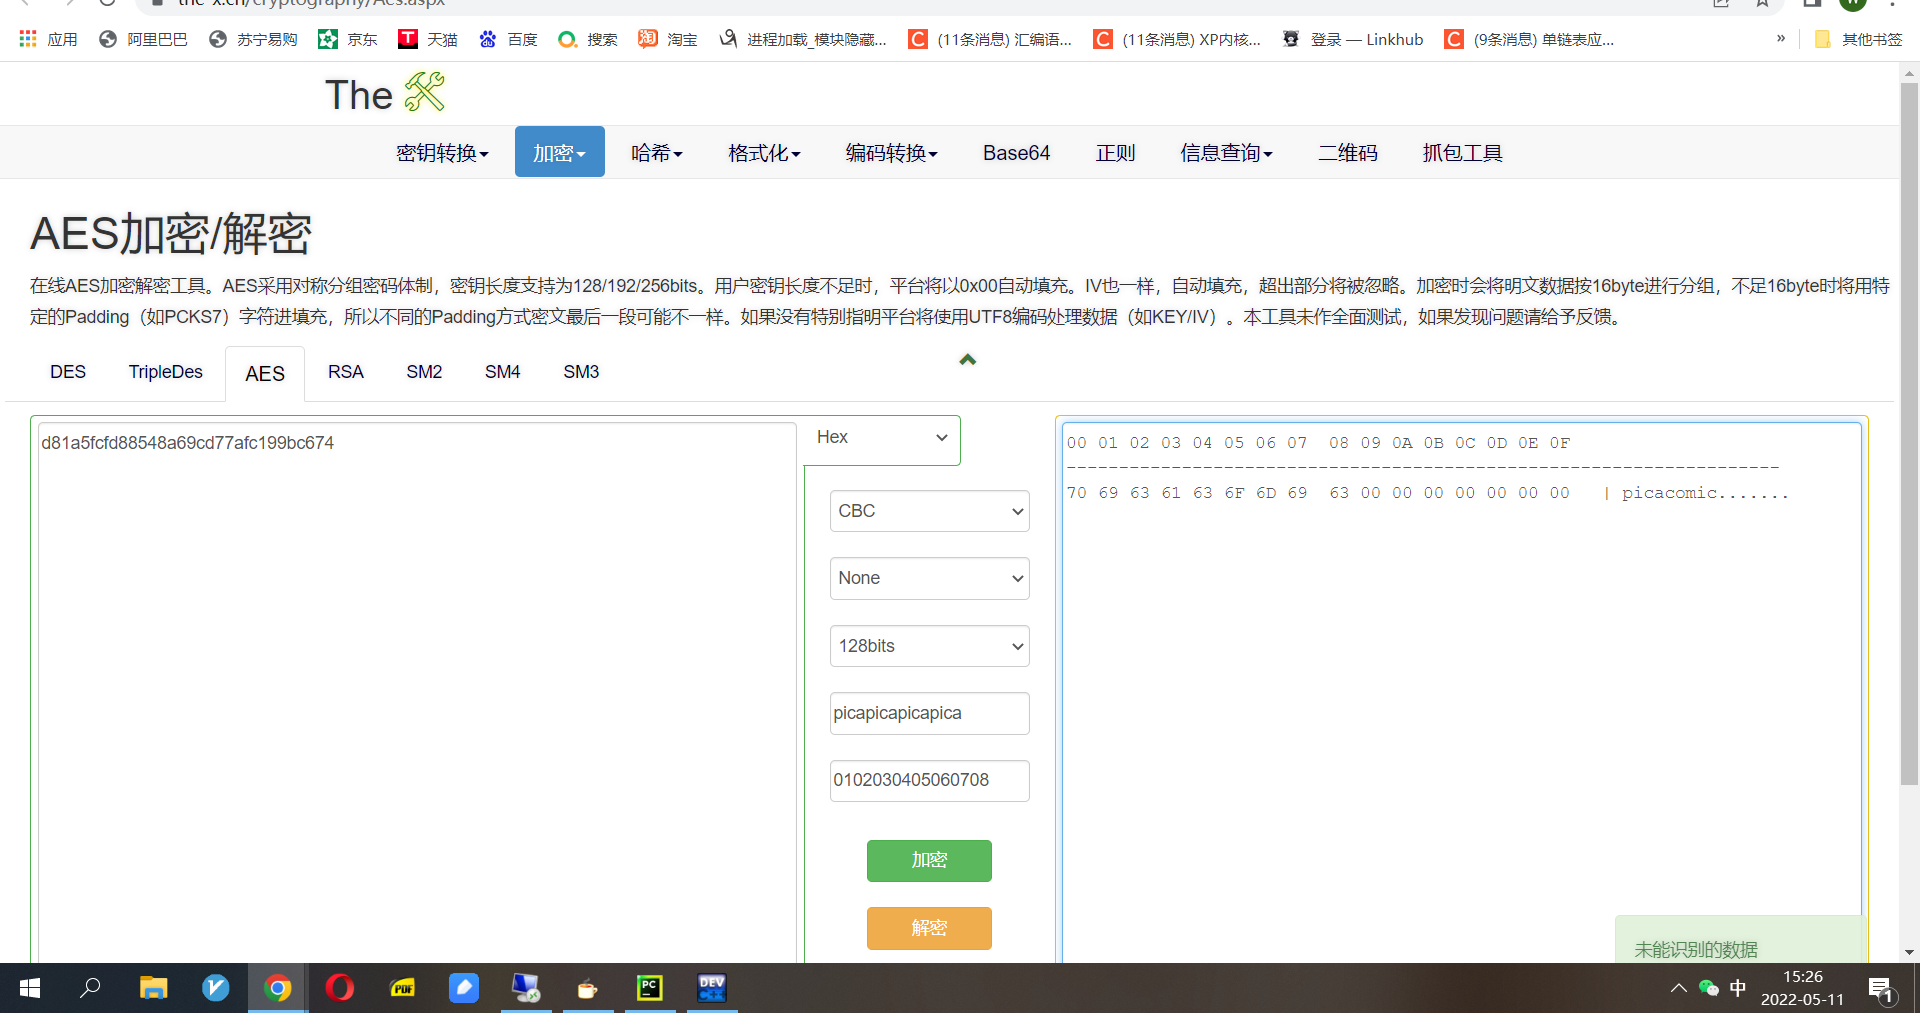Open the 密钥转换 dropdown menu
Image resolution: width=1920 pixels, height=1013 pixels.
[442, 152]
